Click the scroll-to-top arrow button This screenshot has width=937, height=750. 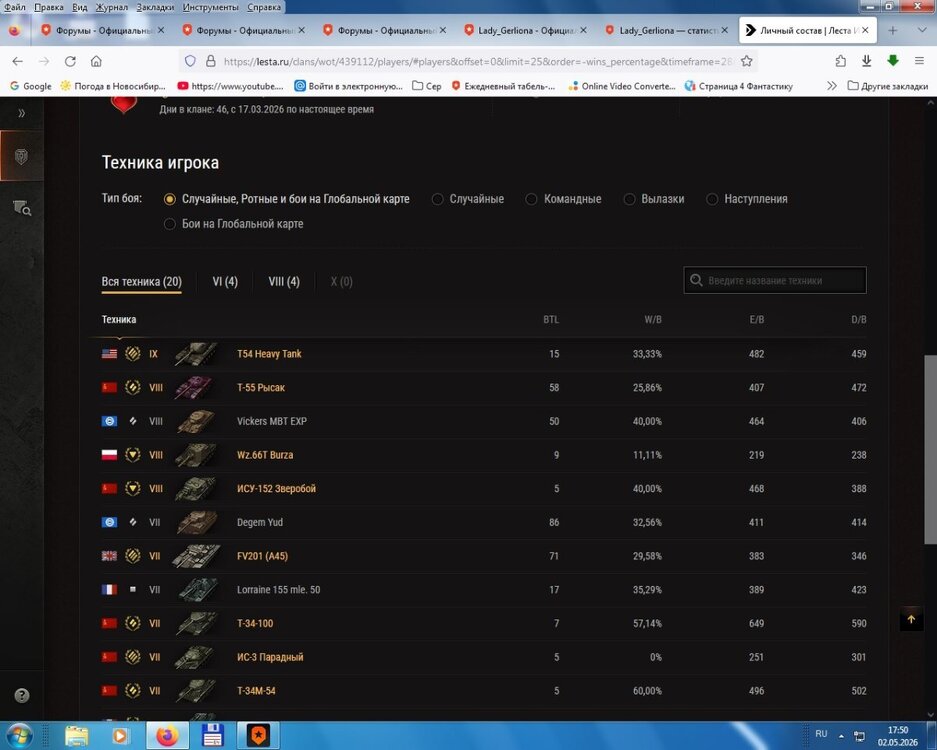[911, 619]
